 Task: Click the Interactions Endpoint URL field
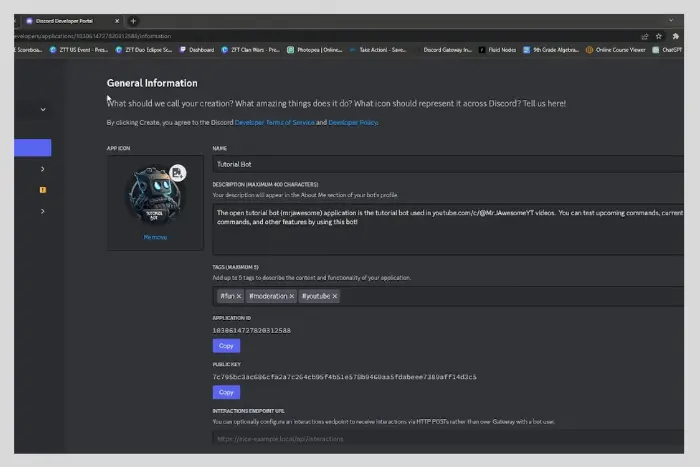pyautogui.click(x=448, y=439)
